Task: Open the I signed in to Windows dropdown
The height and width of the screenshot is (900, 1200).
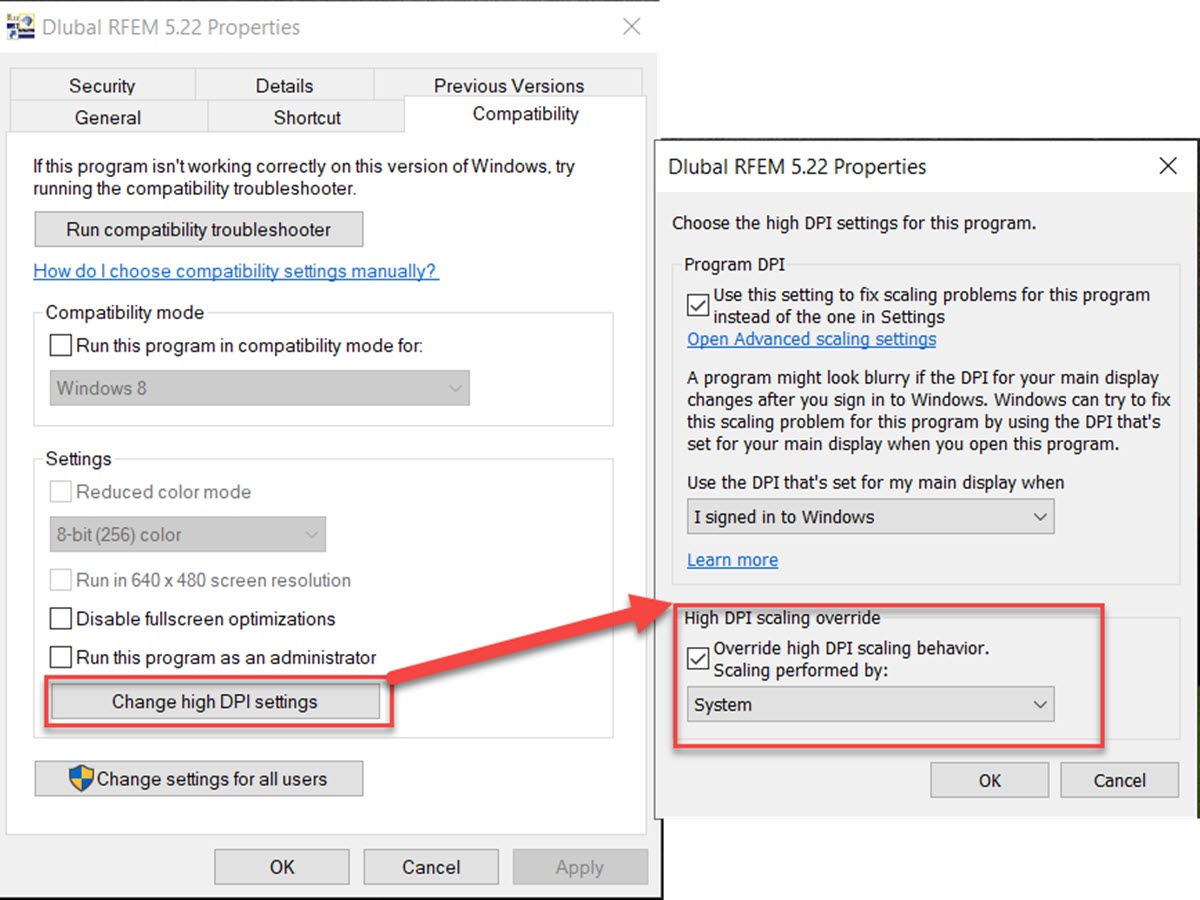Action: (x=870, y=517)
